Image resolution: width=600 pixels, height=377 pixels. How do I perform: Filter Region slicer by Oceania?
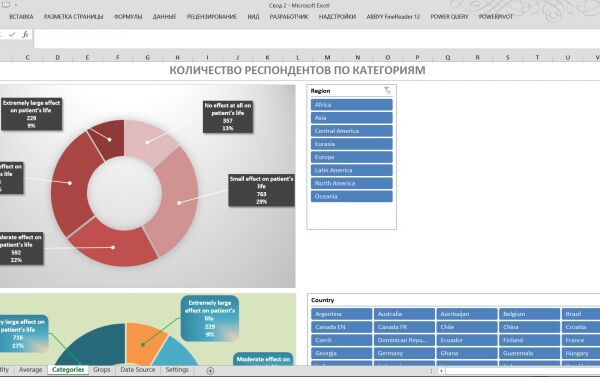coord(352,196)
